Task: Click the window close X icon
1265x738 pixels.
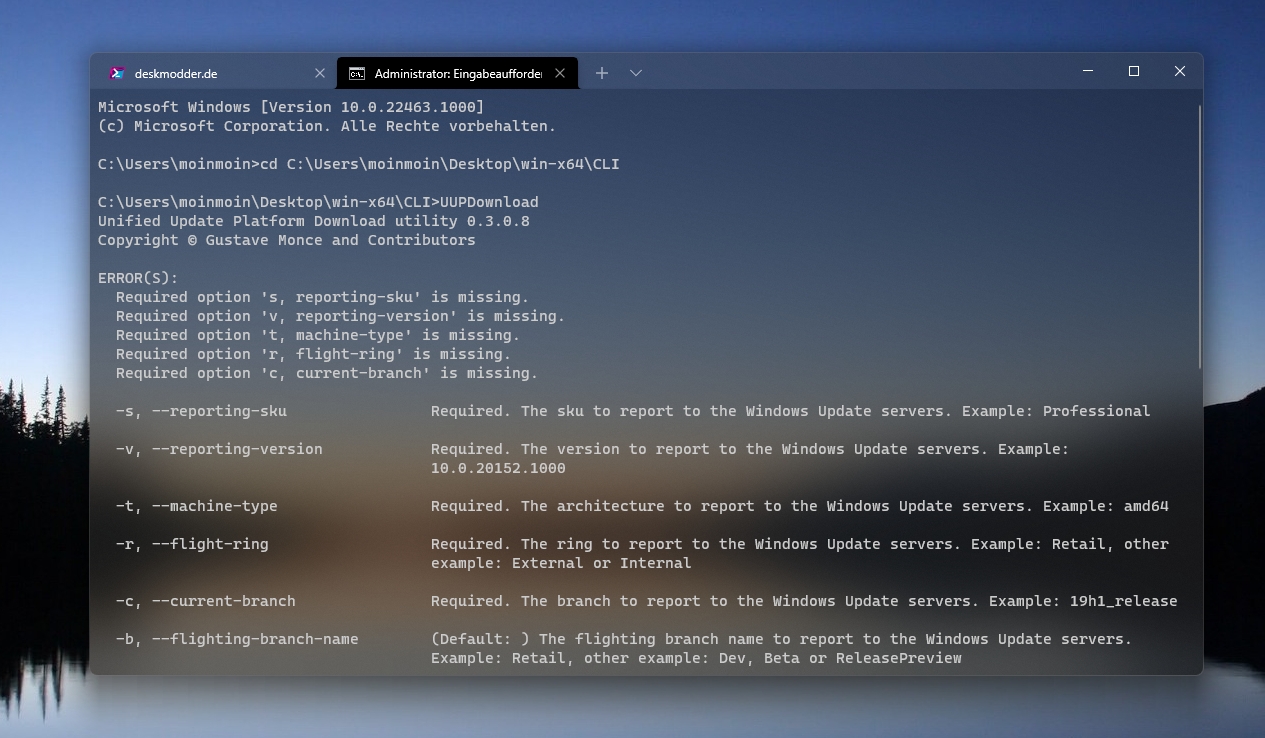Action: (x=1180, y=71)
